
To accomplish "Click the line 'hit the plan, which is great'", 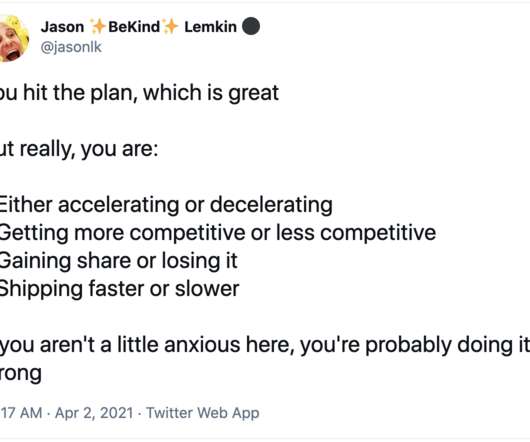I will click(151, 93).
